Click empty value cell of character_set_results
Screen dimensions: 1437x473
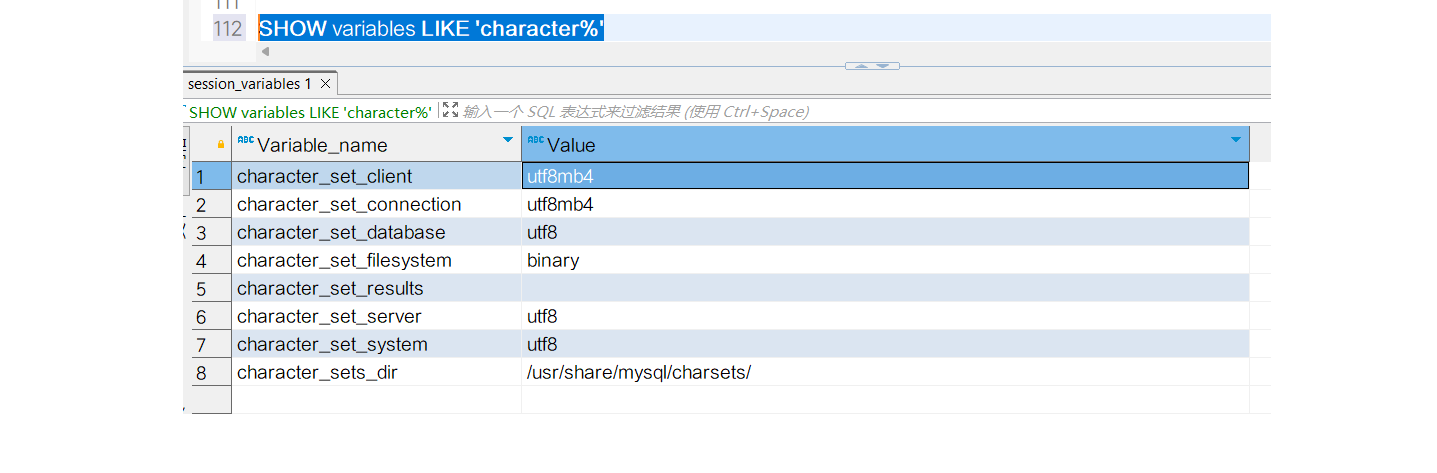point(885,288)
